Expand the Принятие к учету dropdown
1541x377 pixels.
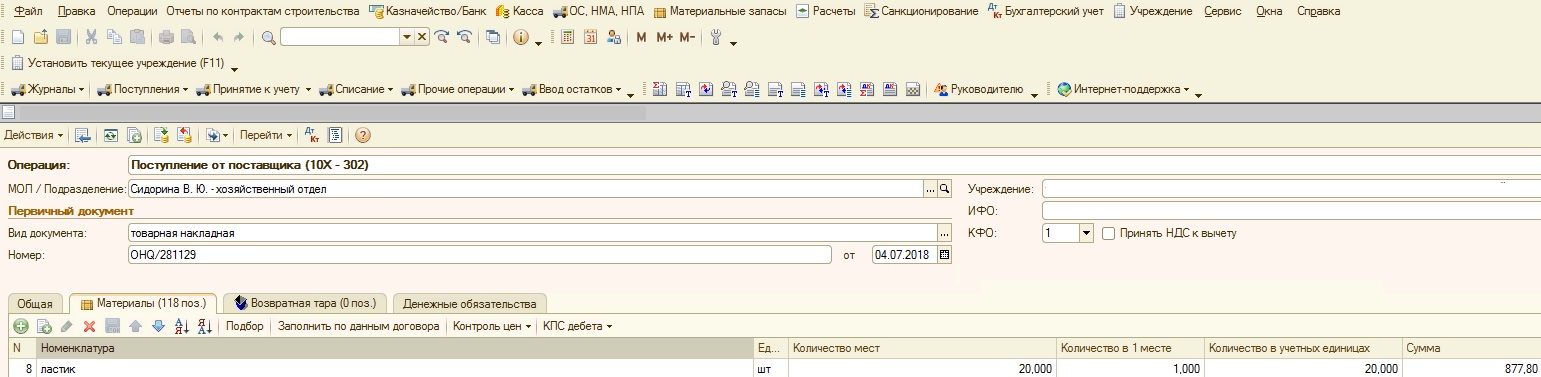(x=254, y=89)
